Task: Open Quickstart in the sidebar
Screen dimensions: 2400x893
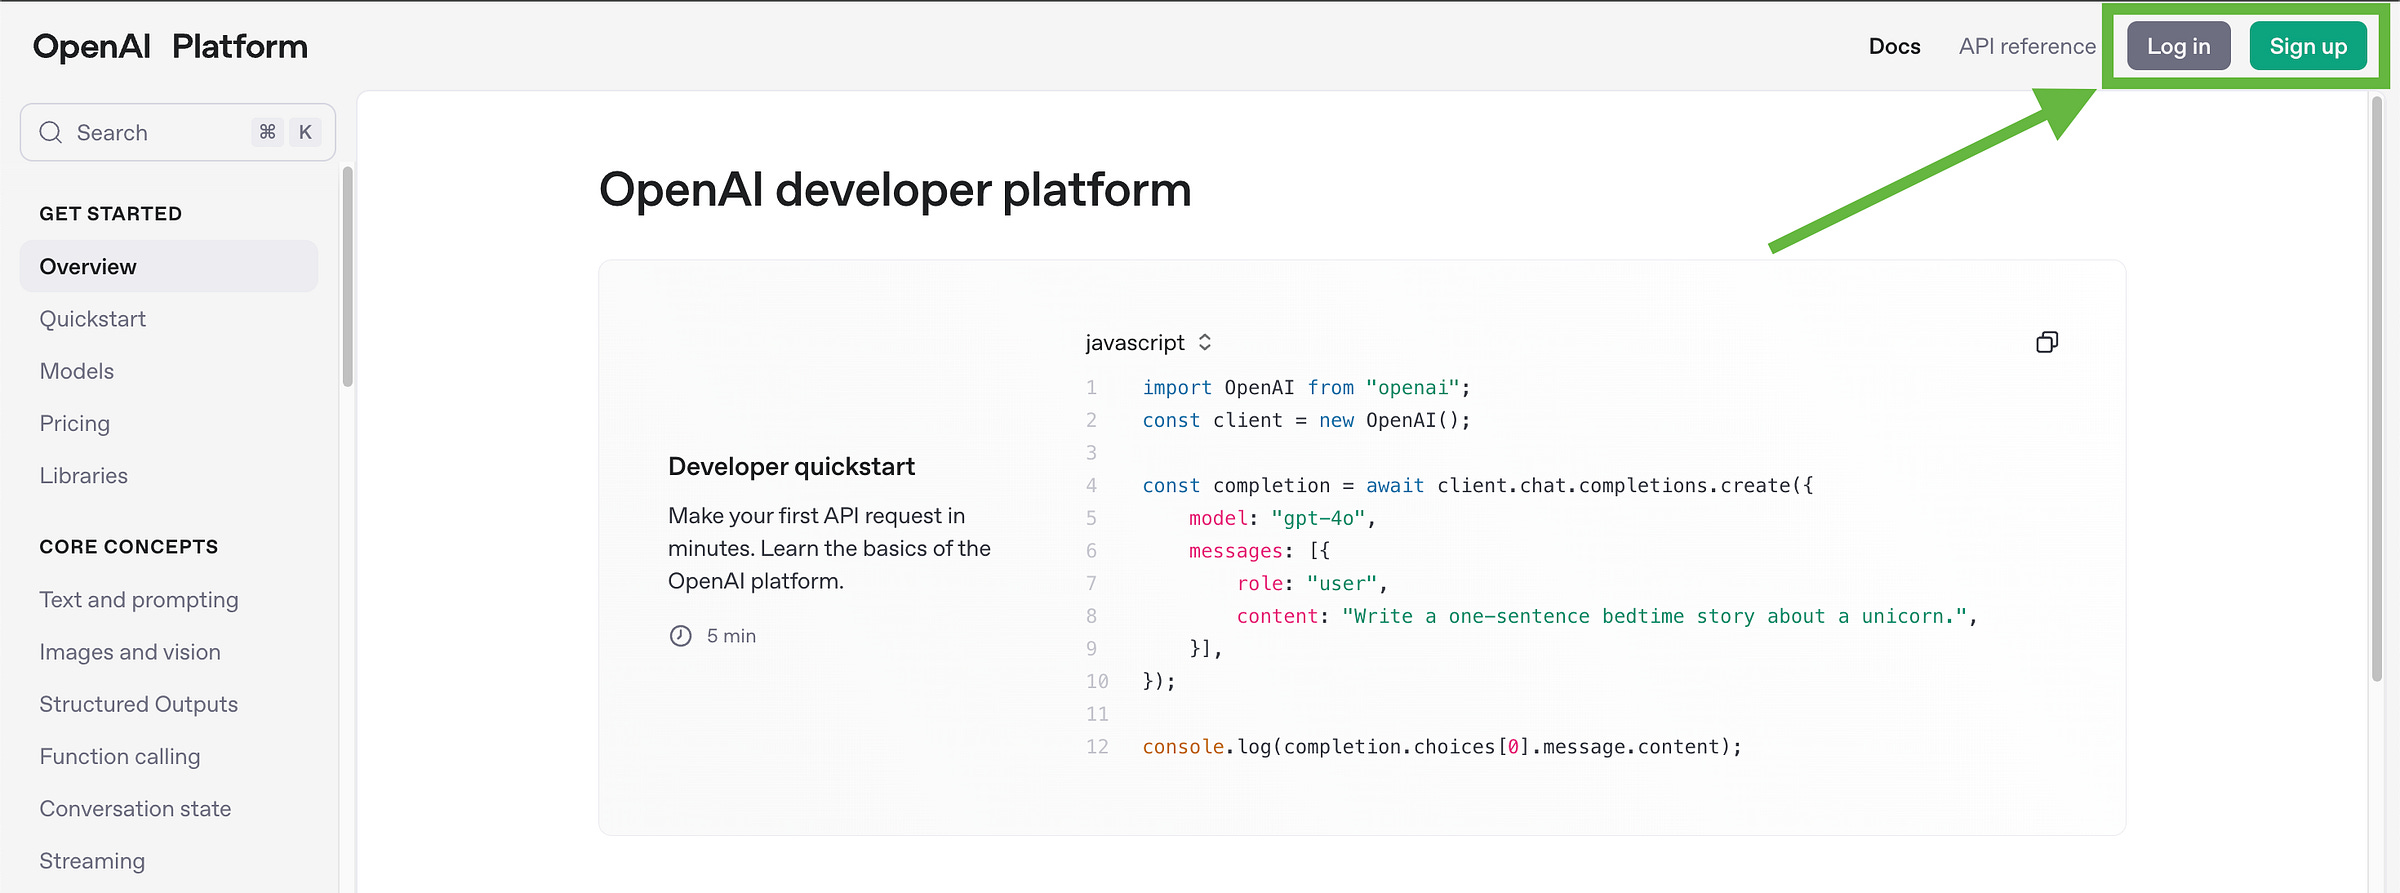Action: pyautogui.click(x=93, y=319)
